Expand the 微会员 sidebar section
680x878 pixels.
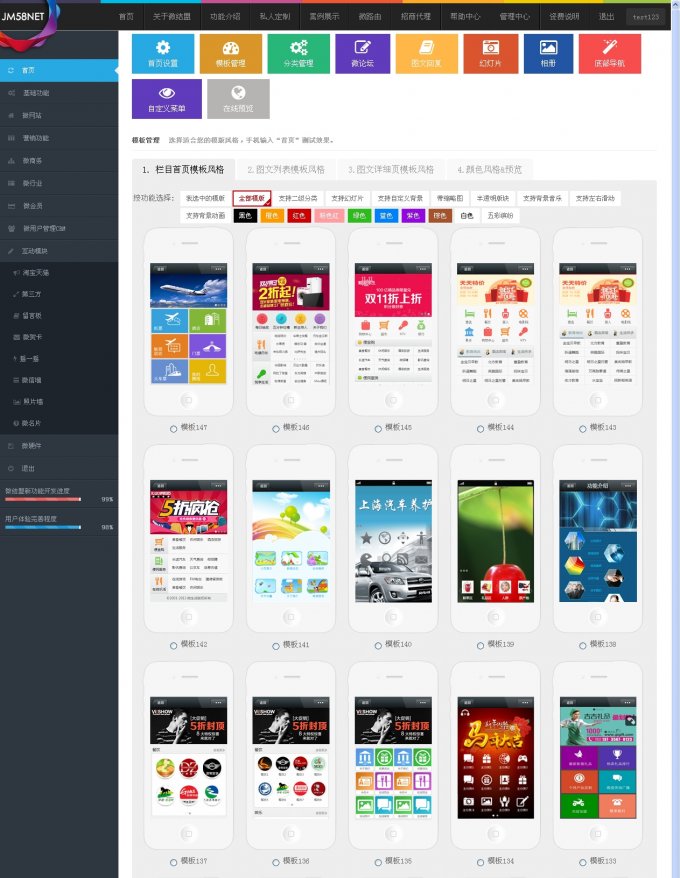point(59,206)
